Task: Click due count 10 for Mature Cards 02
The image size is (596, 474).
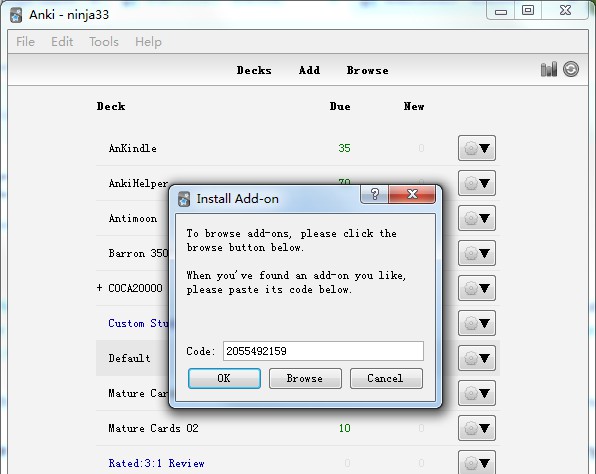Action: [x=344, y=428]
